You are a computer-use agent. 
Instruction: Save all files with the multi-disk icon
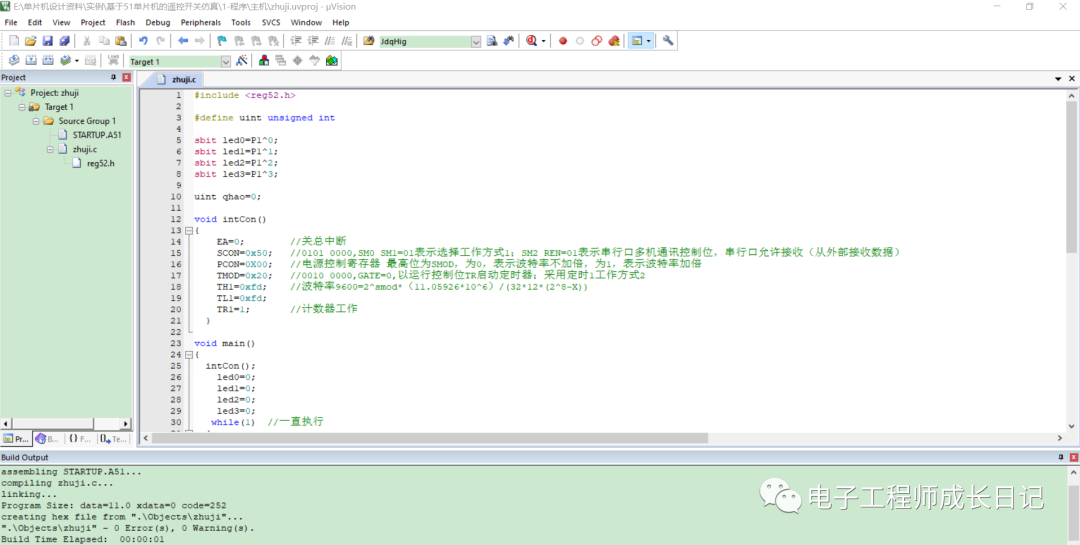(64, 41)
